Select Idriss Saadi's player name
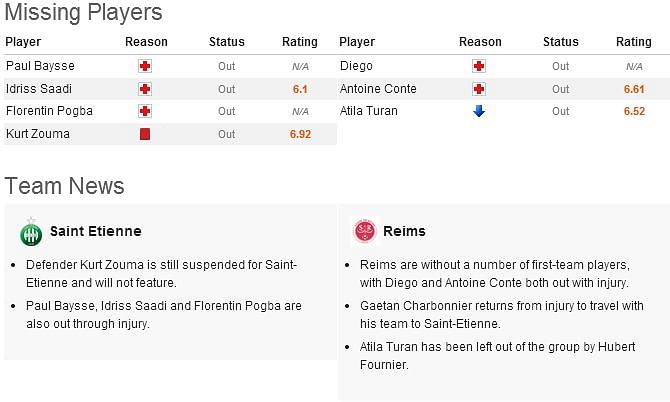 tap(38, 89)
